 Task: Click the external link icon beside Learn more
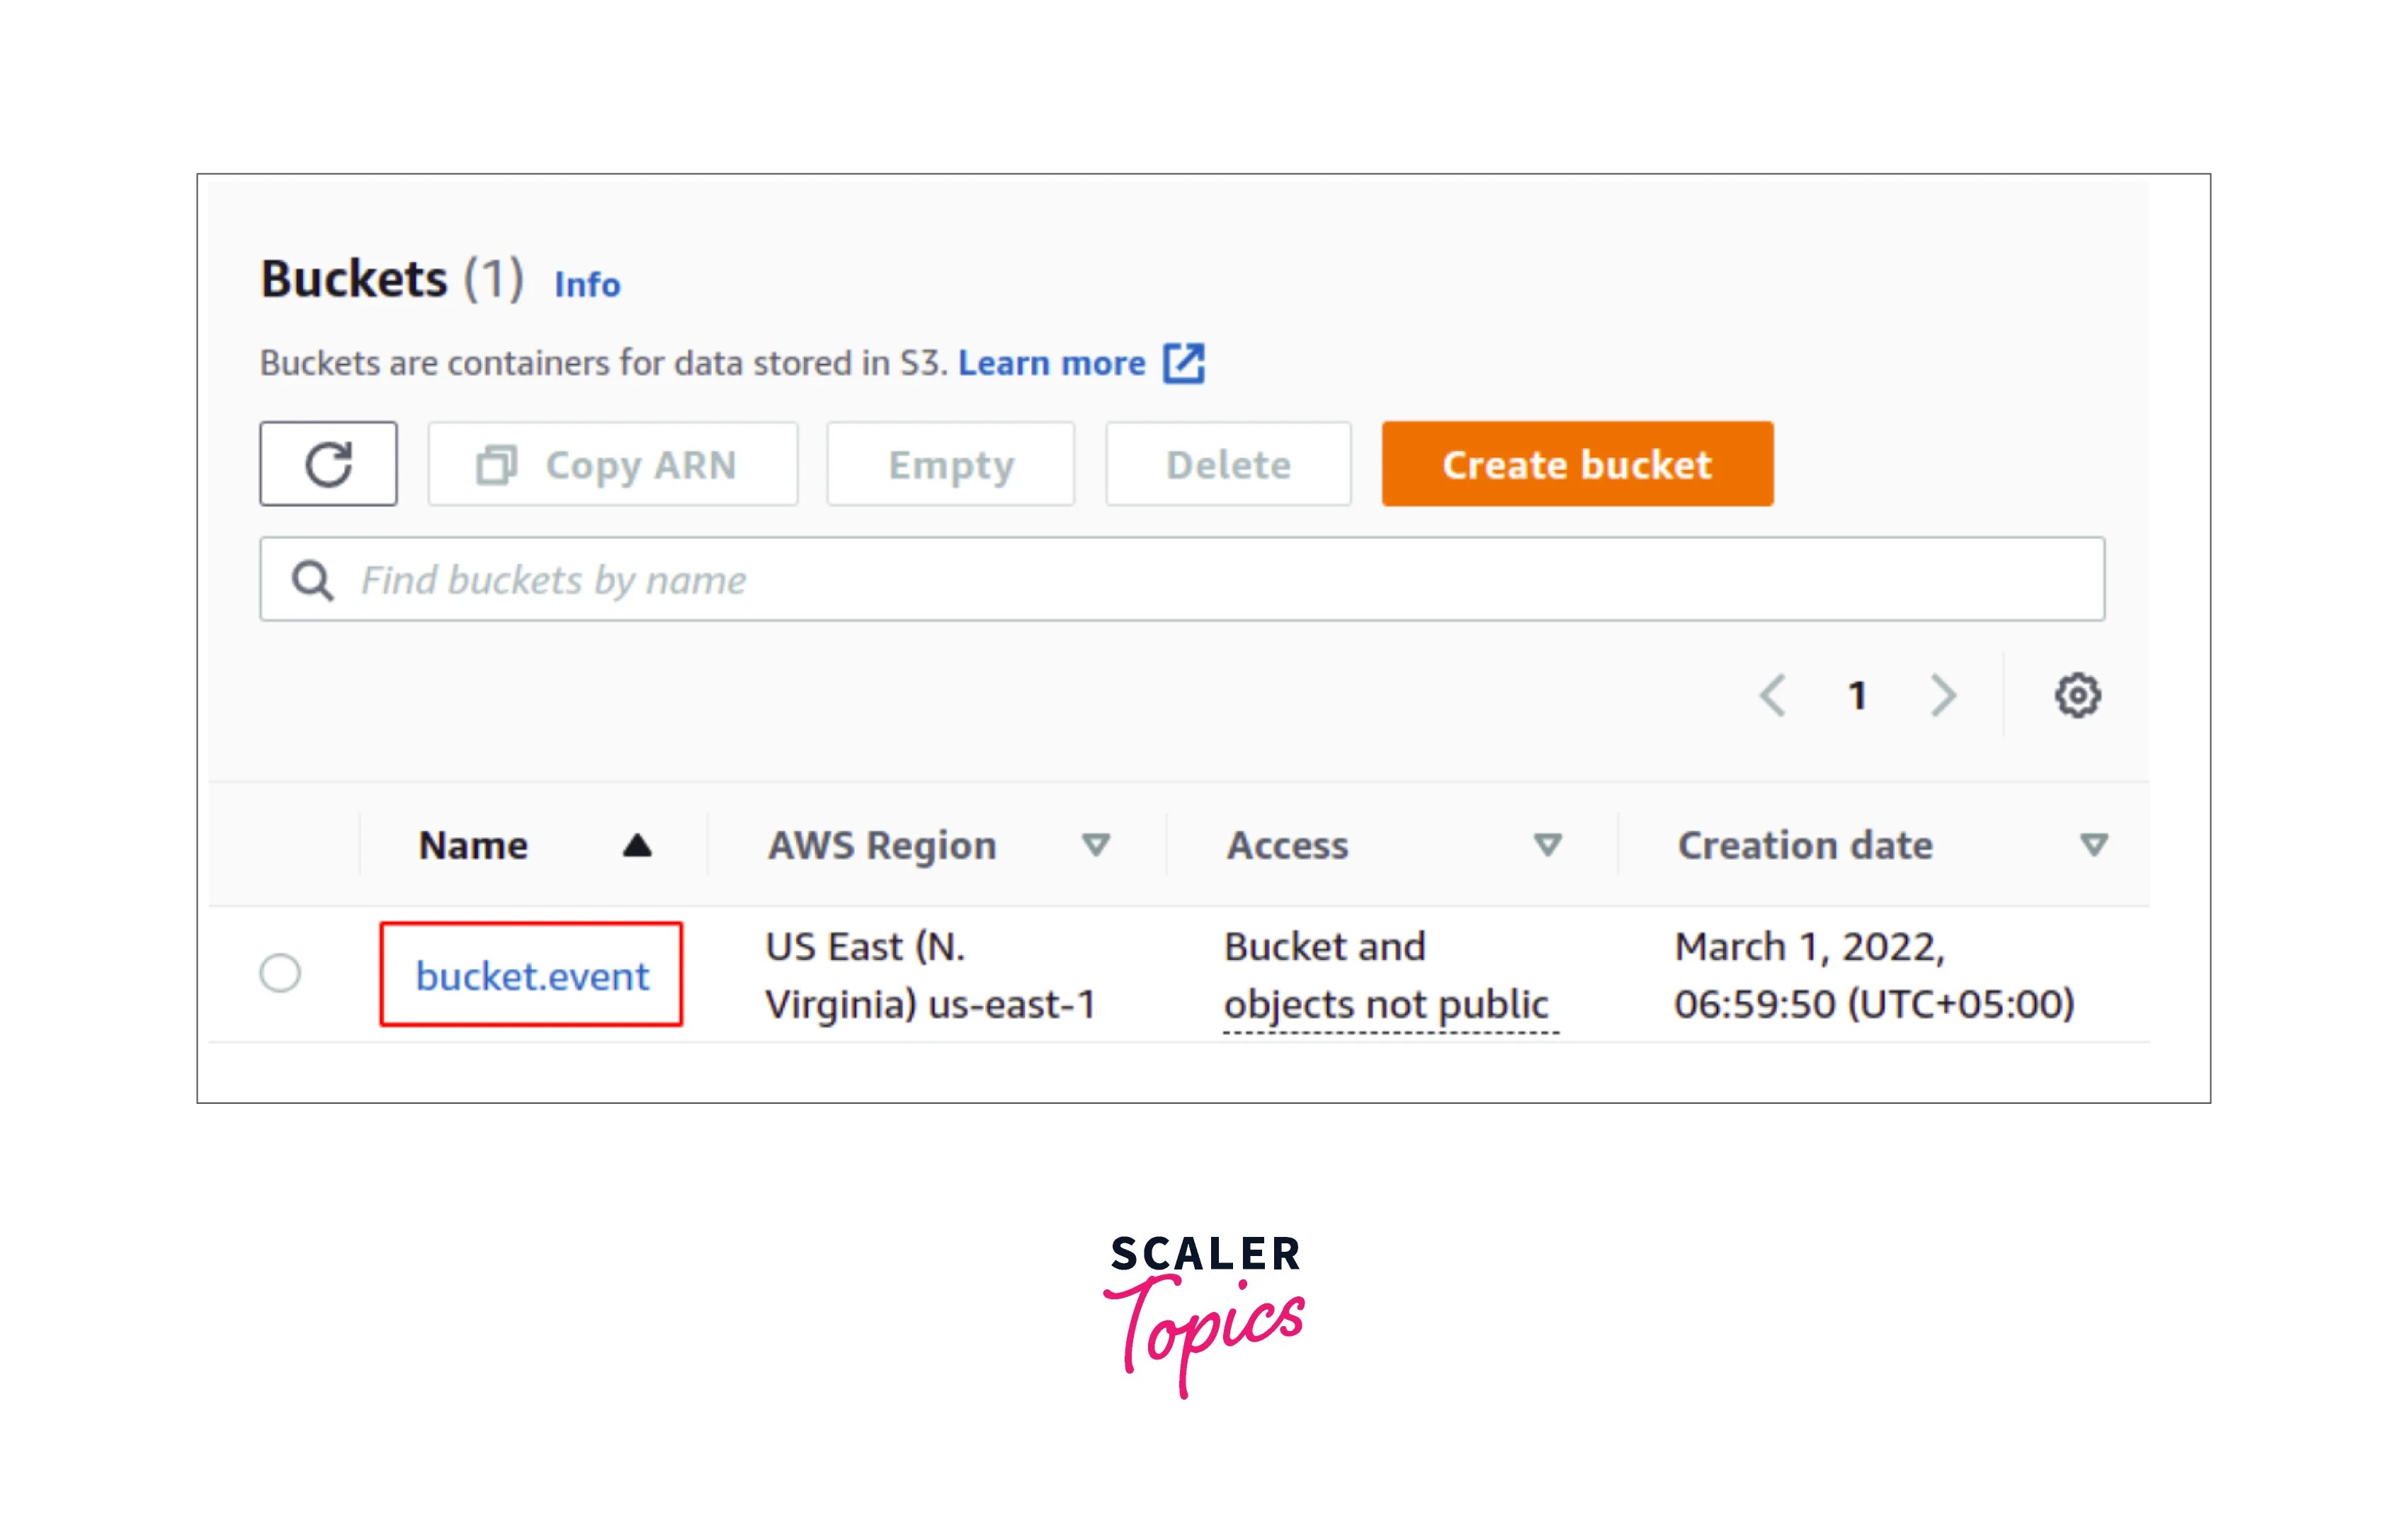pos(1186,363)
